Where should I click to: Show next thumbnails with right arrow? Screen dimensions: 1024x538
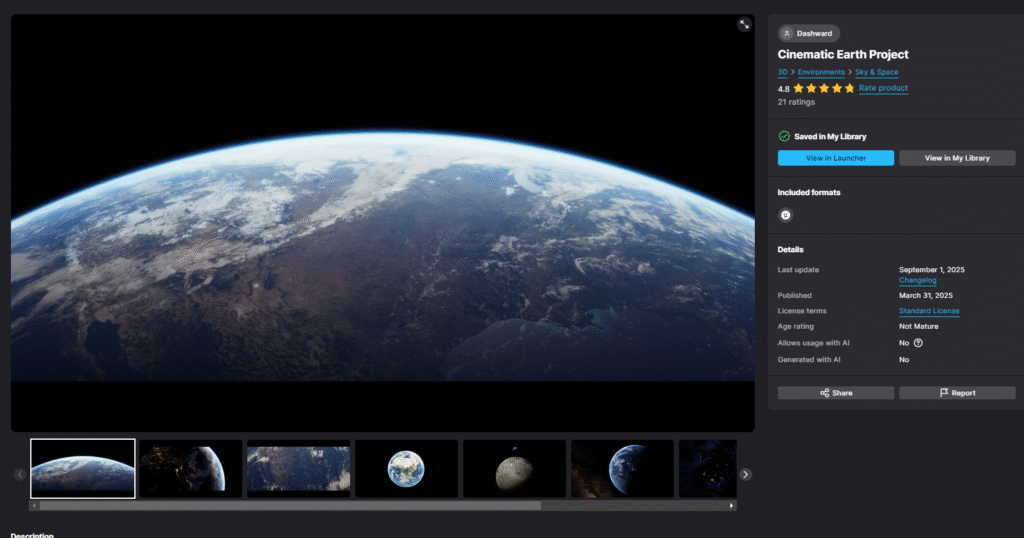tap(745, 475)
